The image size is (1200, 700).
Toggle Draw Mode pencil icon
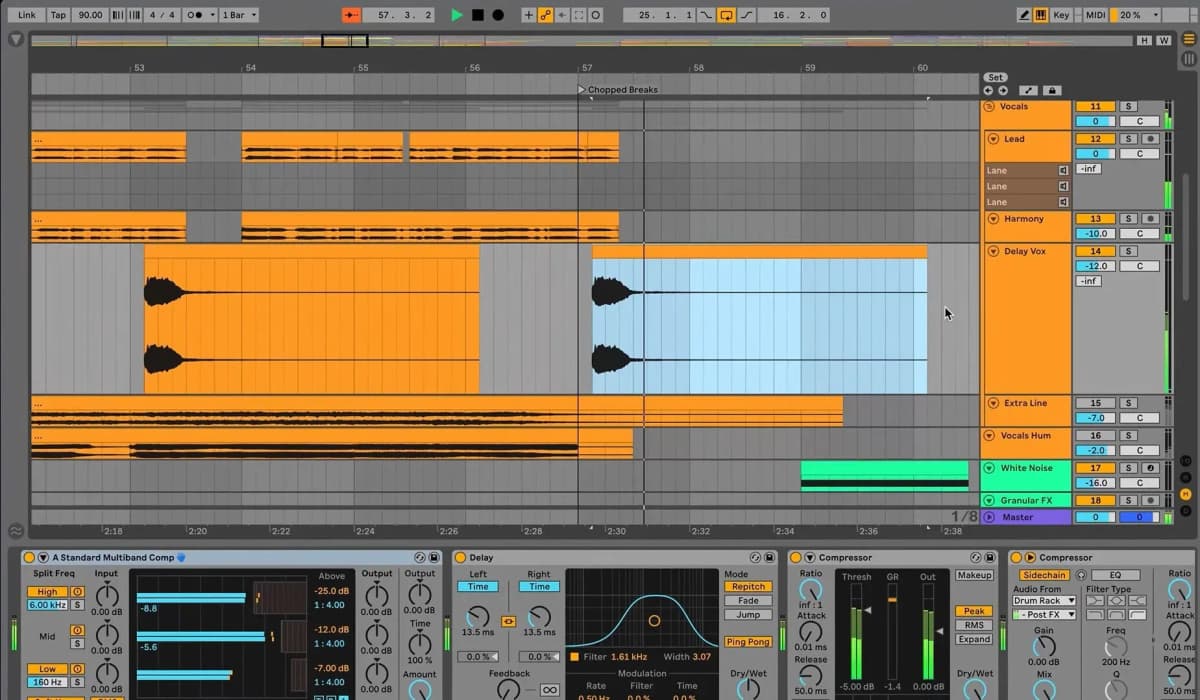click(x=1024, y=15)
